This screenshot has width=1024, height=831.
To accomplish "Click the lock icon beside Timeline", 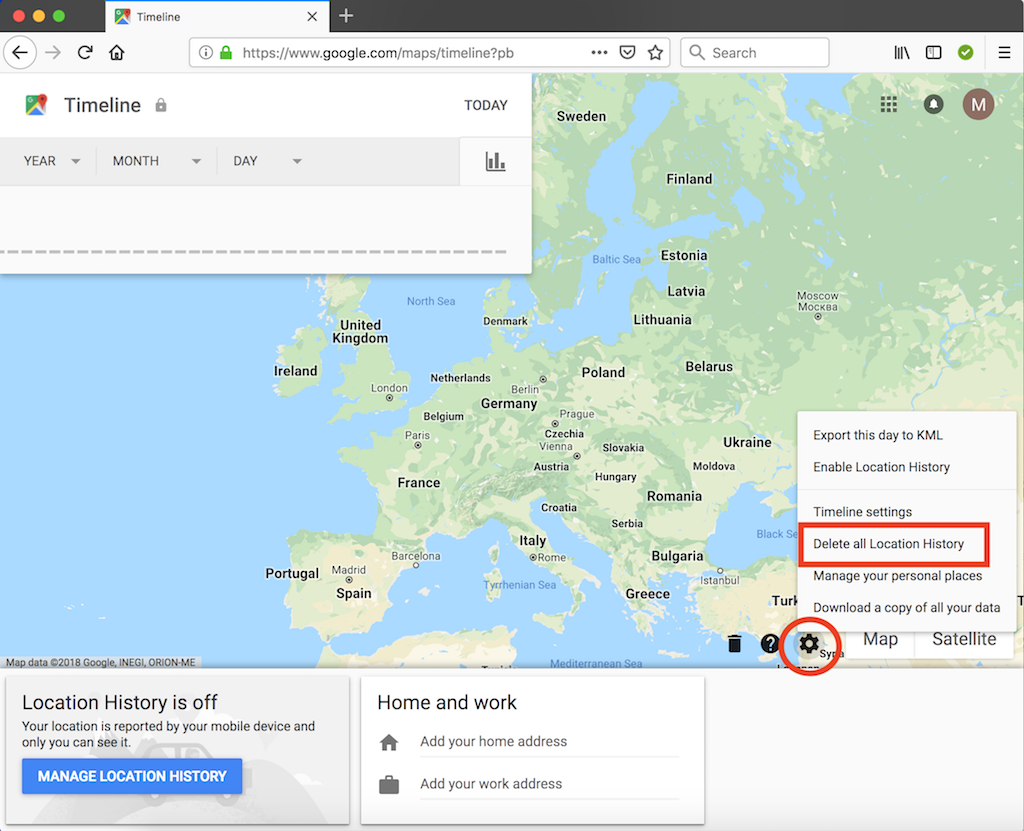I will coord(161,105).
